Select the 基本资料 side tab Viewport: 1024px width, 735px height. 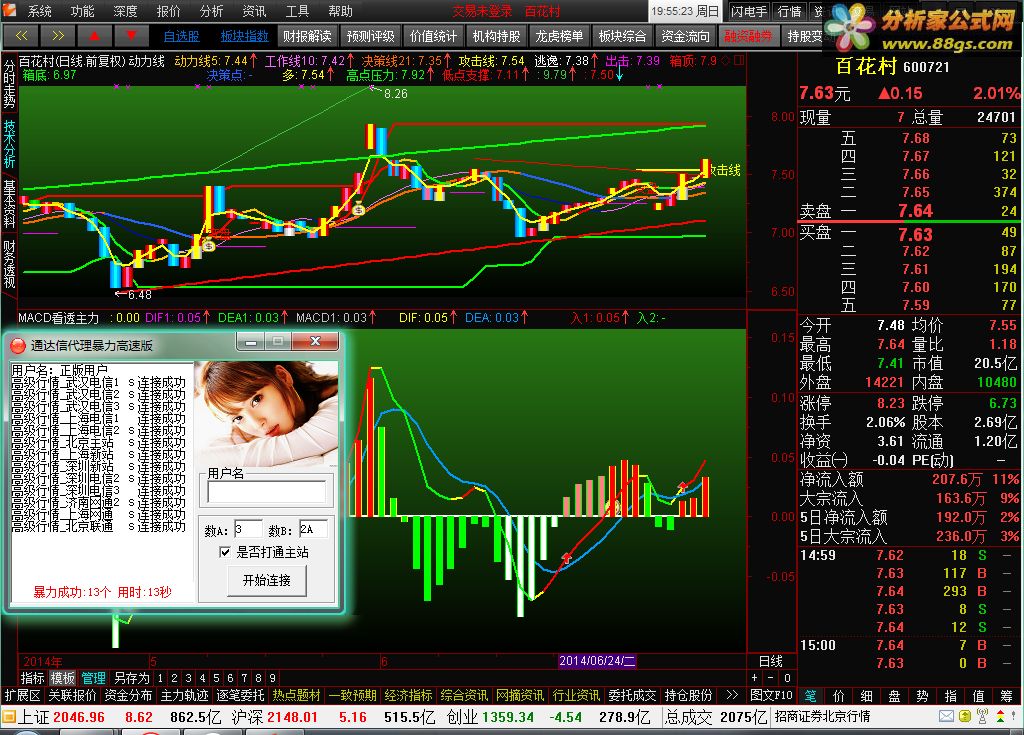9,204
